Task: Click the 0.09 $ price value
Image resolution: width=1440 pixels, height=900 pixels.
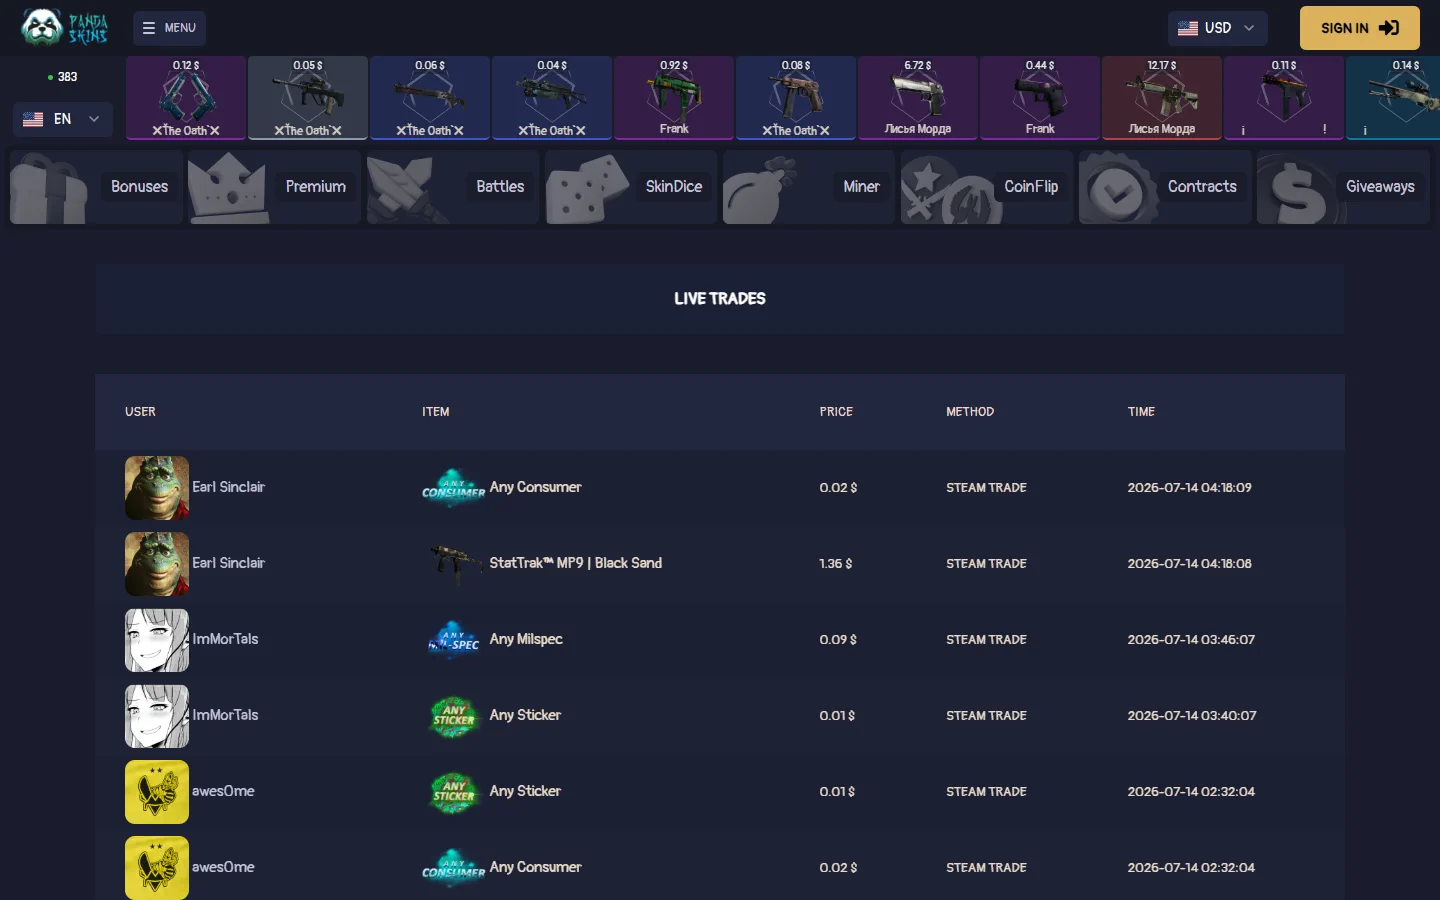Action: 838,640
